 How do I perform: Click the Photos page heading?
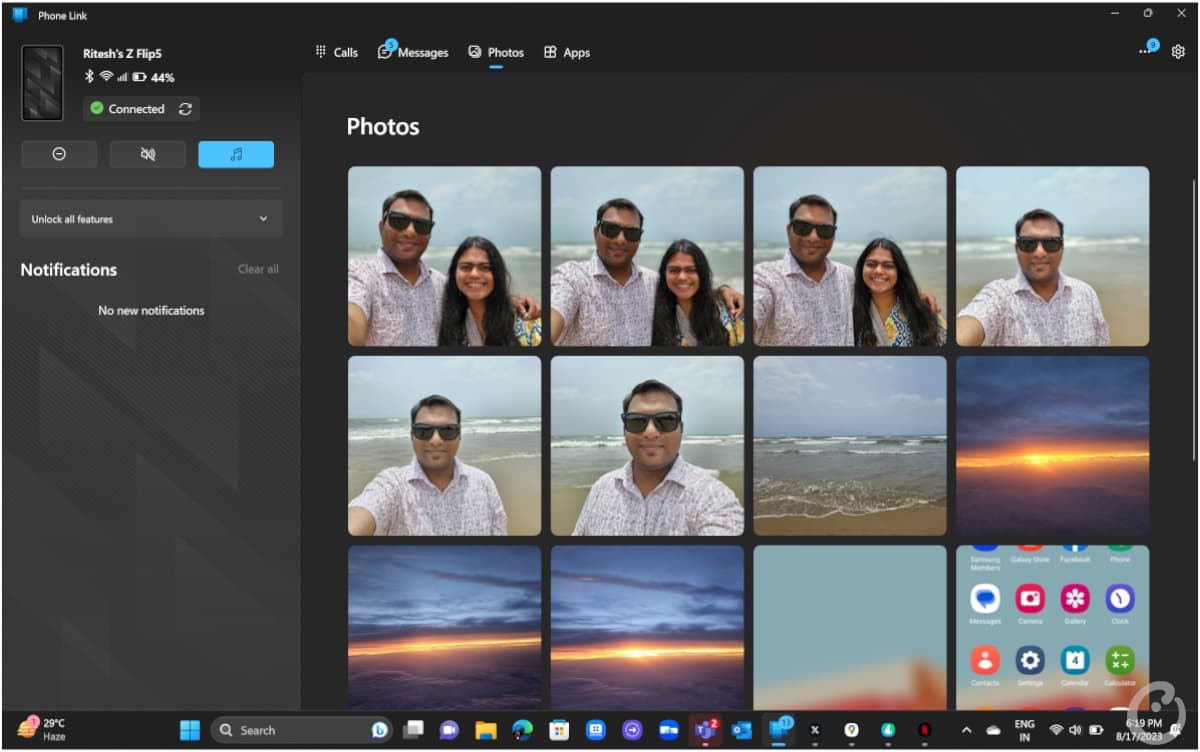tap(383, 127)
